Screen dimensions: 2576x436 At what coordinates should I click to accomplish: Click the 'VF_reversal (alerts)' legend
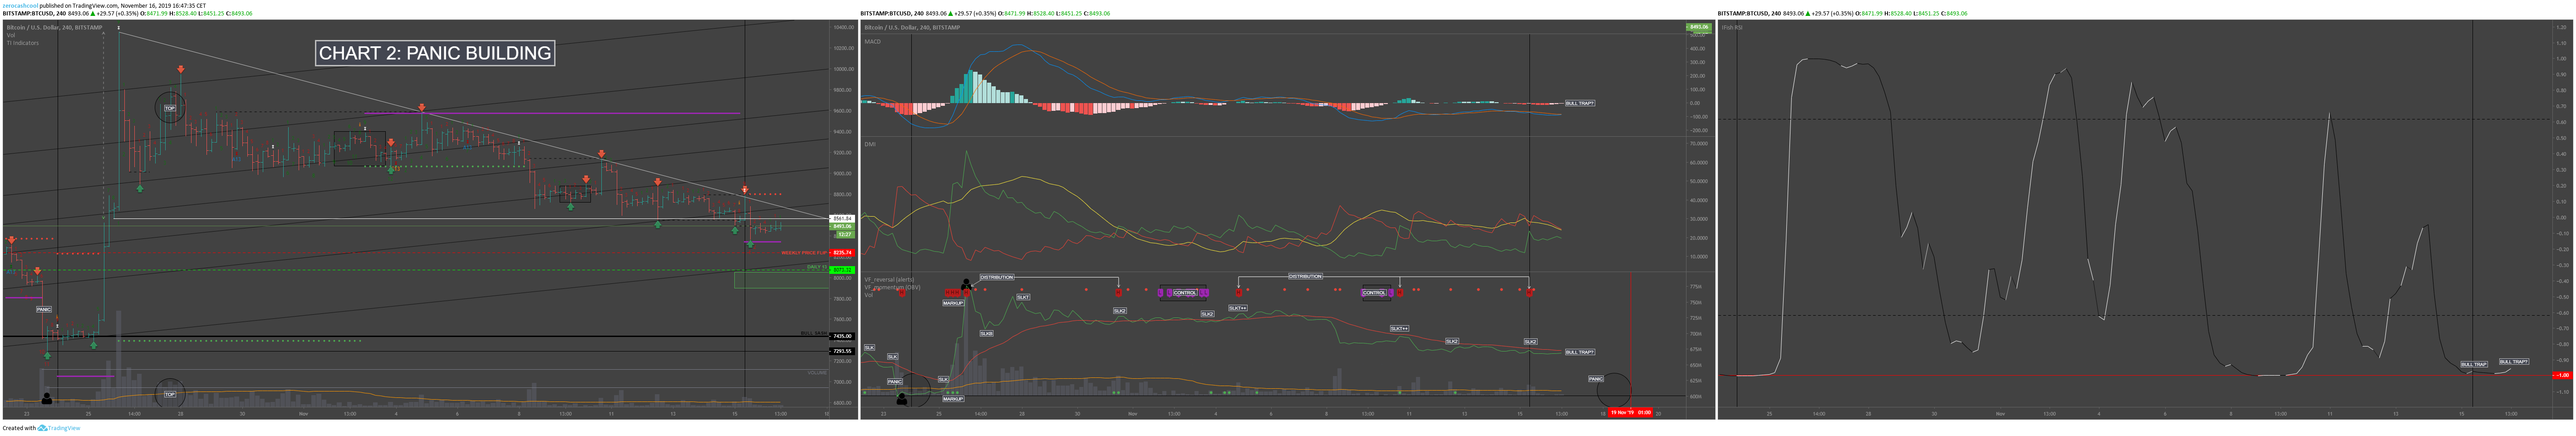click(889, 280)
